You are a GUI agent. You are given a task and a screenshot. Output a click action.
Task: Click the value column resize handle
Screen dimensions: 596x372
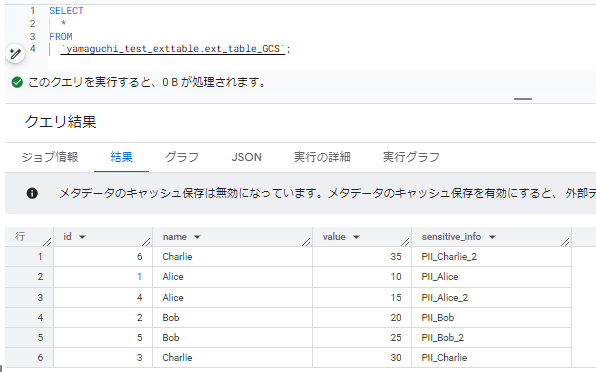(405, 241)
